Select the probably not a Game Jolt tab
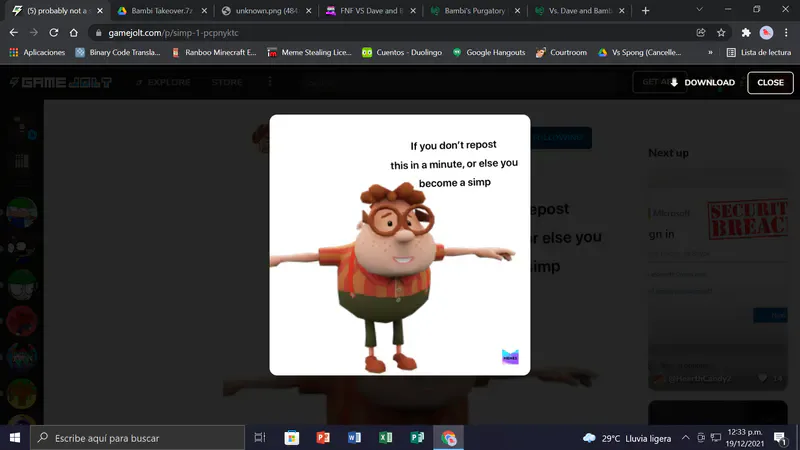 56,11
